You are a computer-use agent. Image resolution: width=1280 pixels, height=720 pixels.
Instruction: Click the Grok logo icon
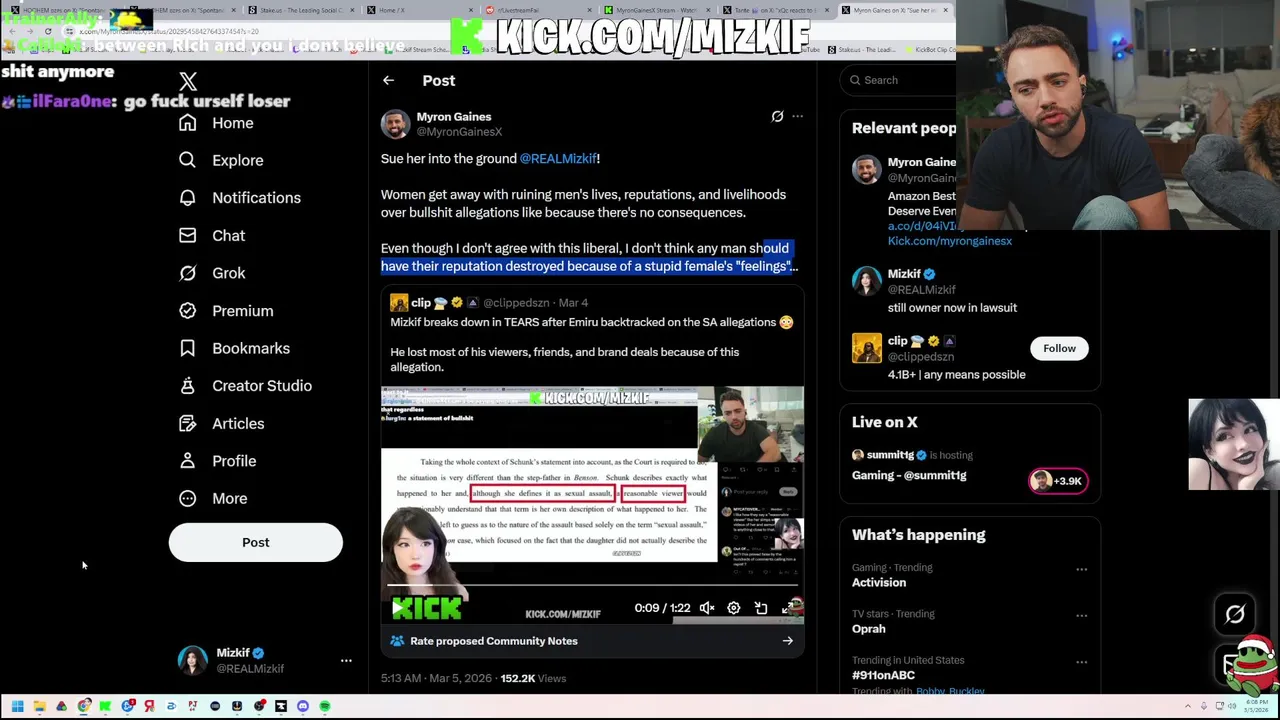(187, 273)
